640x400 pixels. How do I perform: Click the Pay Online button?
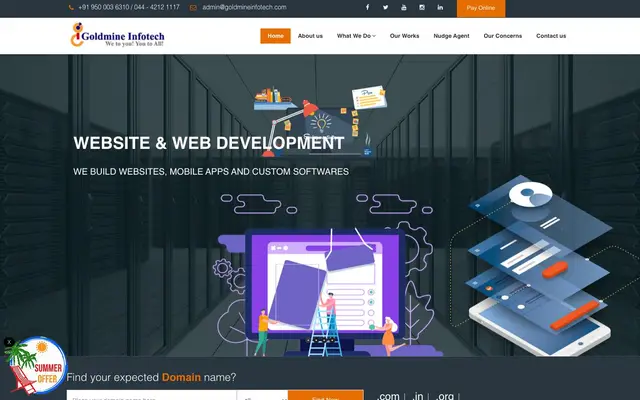pyautogui.click(x=481, y=8)
